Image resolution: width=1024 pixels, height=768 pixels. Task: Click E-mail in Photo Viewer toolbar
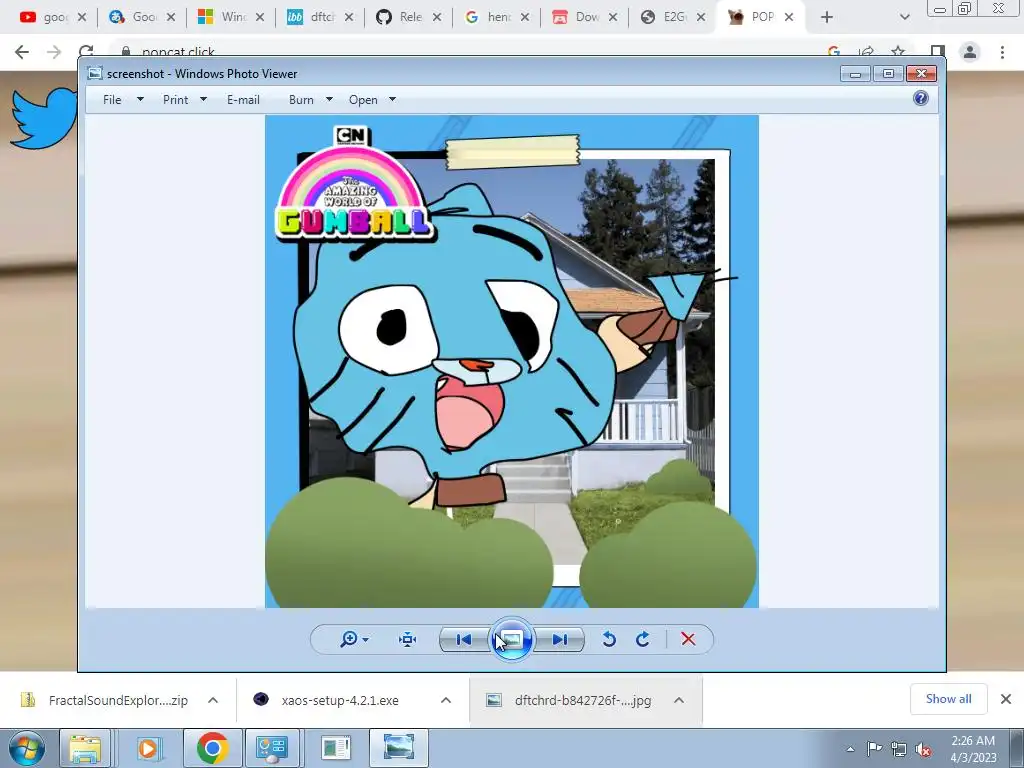tap(244, 99)
